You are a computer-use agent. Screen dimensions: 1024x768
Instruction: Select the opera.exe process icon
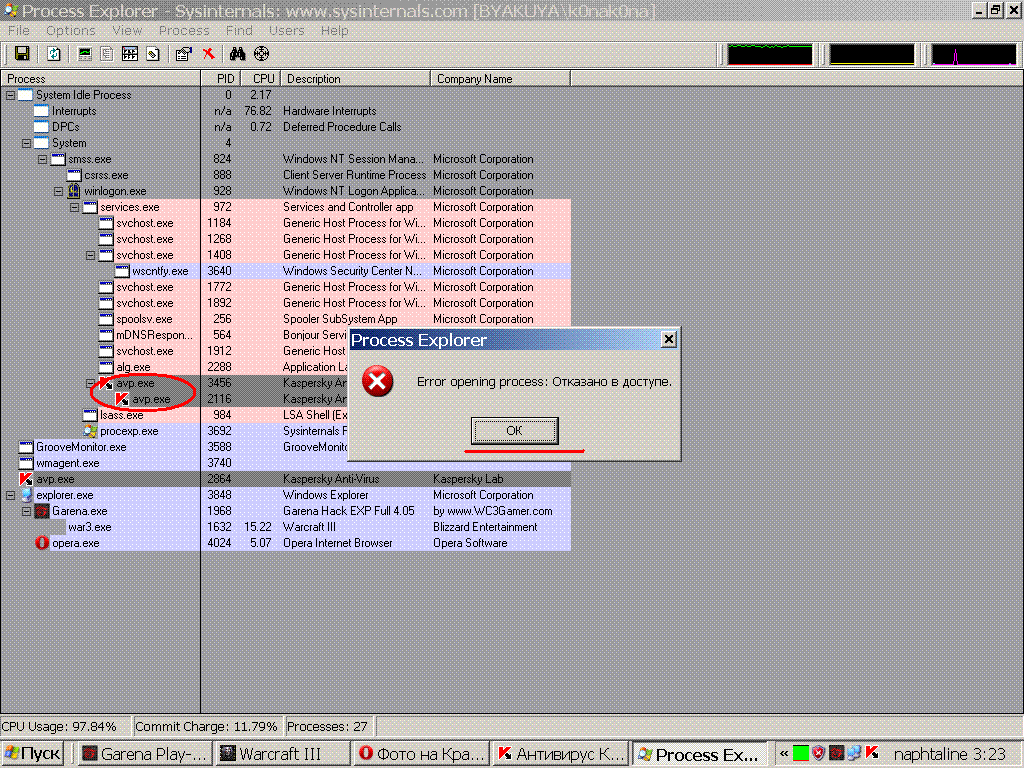tap(42, 543)
